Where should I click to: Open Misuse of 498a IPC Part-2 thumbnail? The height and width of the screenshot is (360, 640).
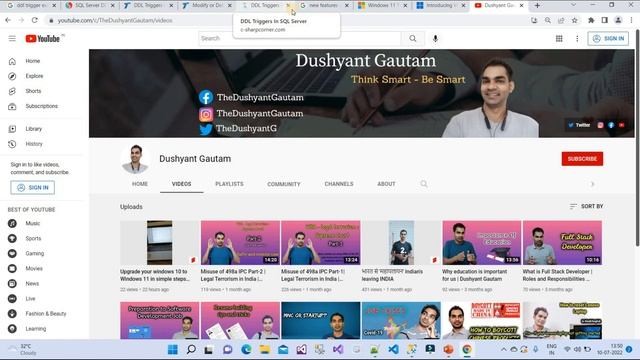[240, 243]
